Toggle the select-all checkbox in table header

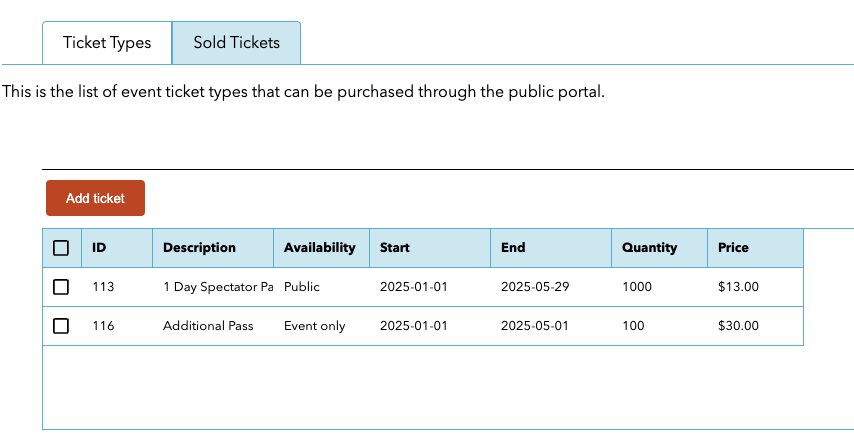pyautogui.click(x=61, y=248)
